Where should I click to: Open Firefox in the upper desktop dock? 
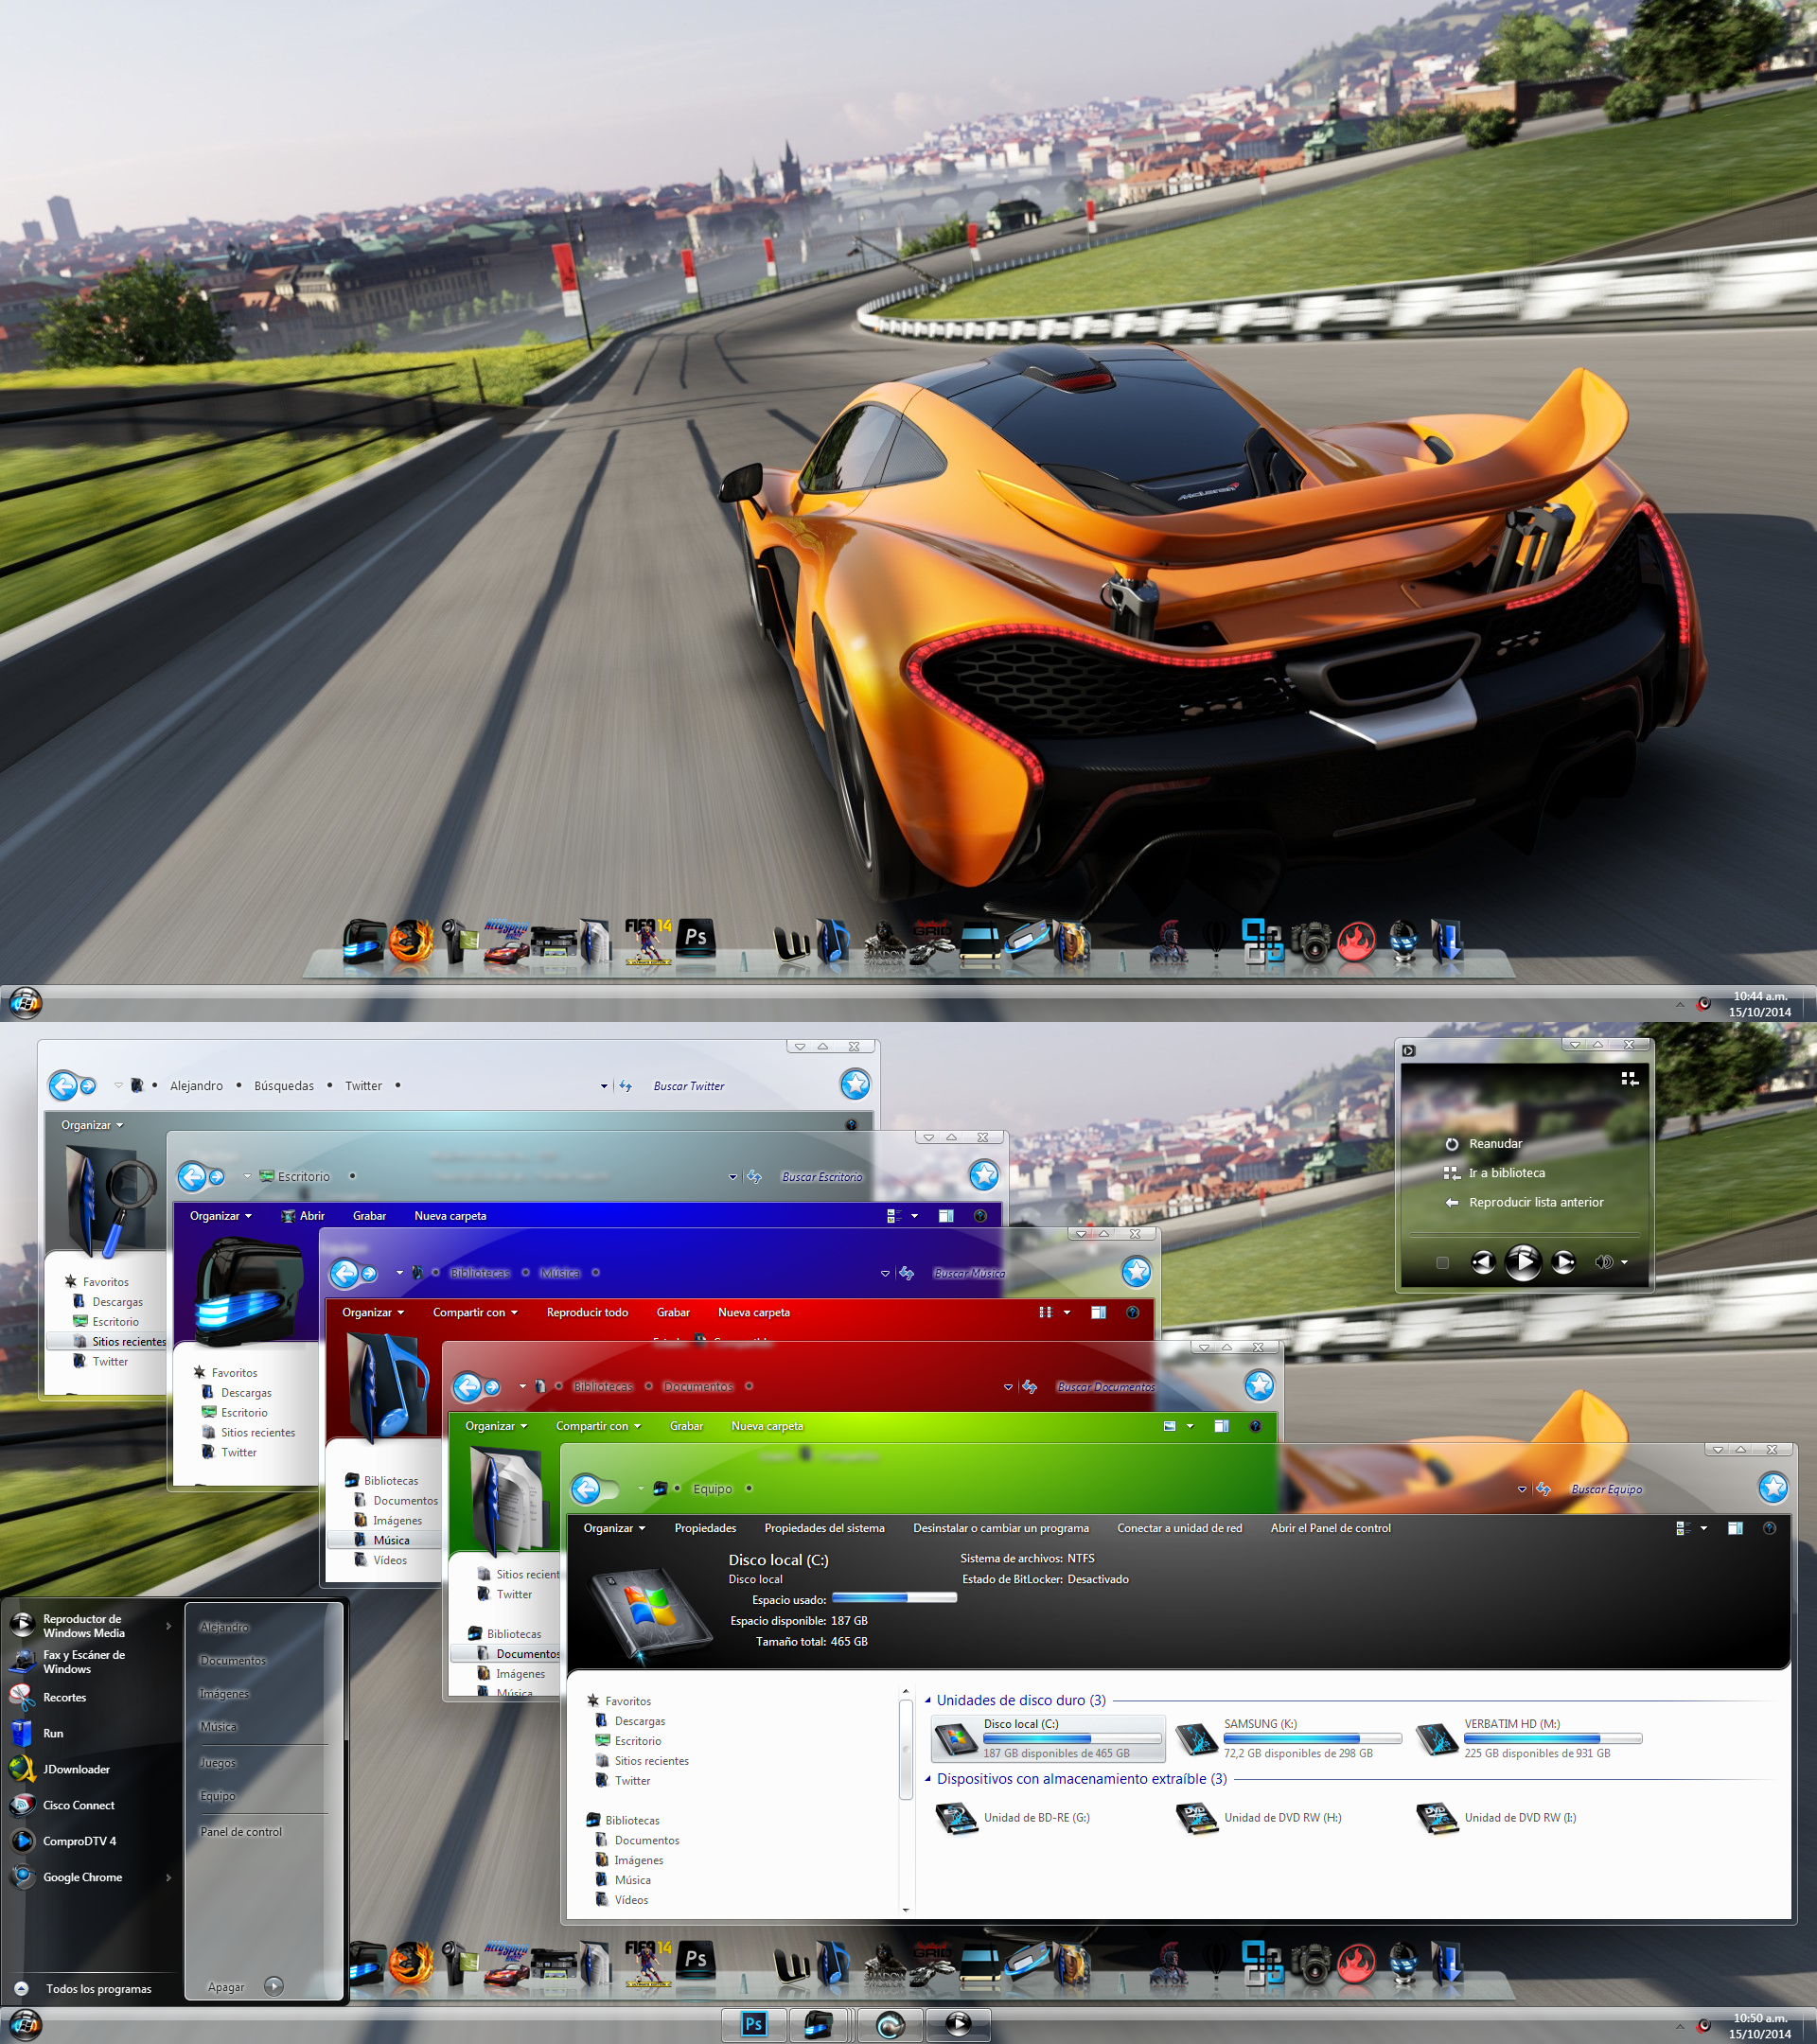pos(411,942)
